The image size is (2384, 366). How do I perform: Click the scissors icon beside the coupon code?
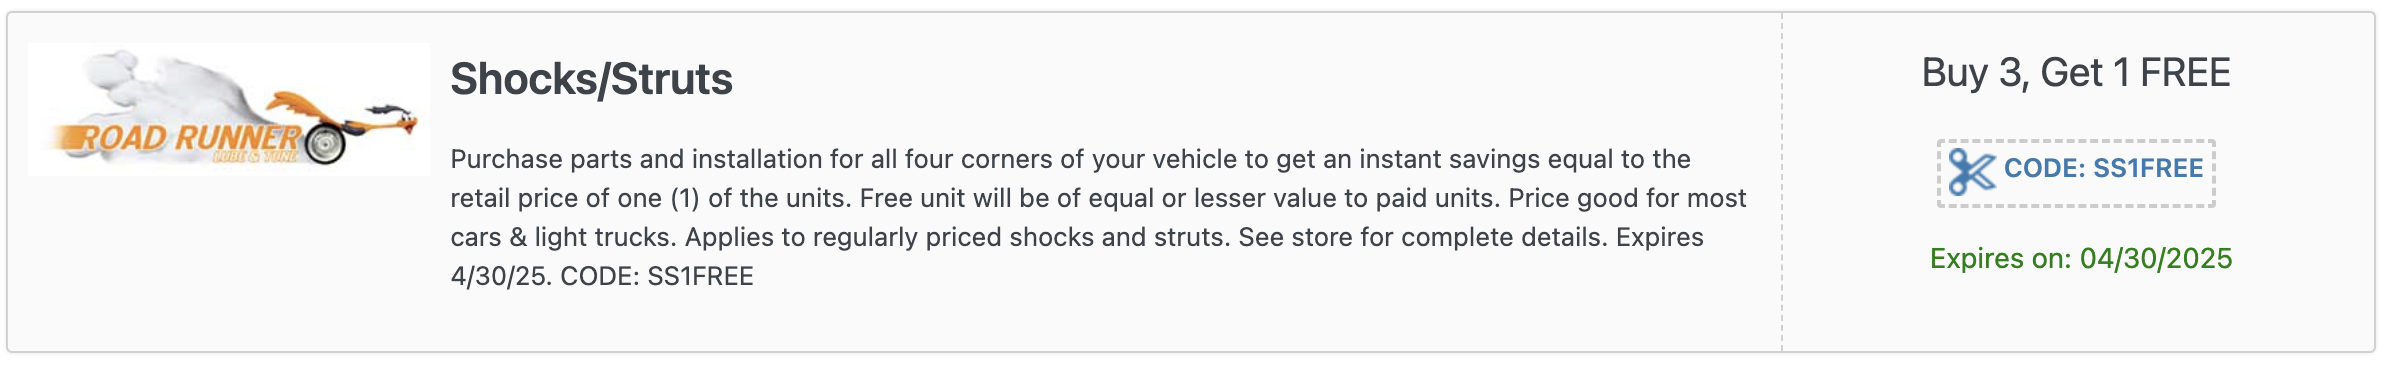point(1971,172)
